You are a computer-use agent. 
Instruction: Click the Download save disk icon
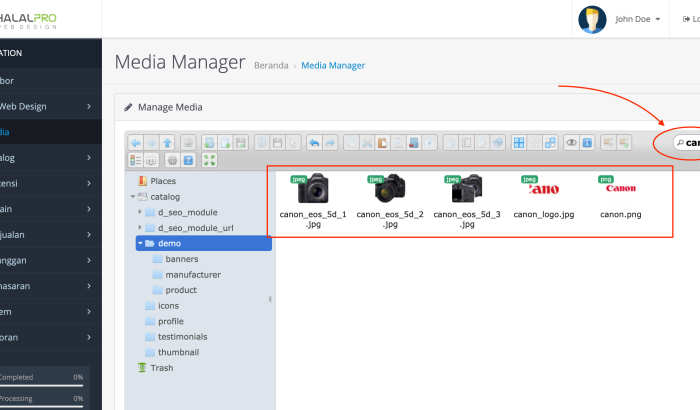click(278, 143)
